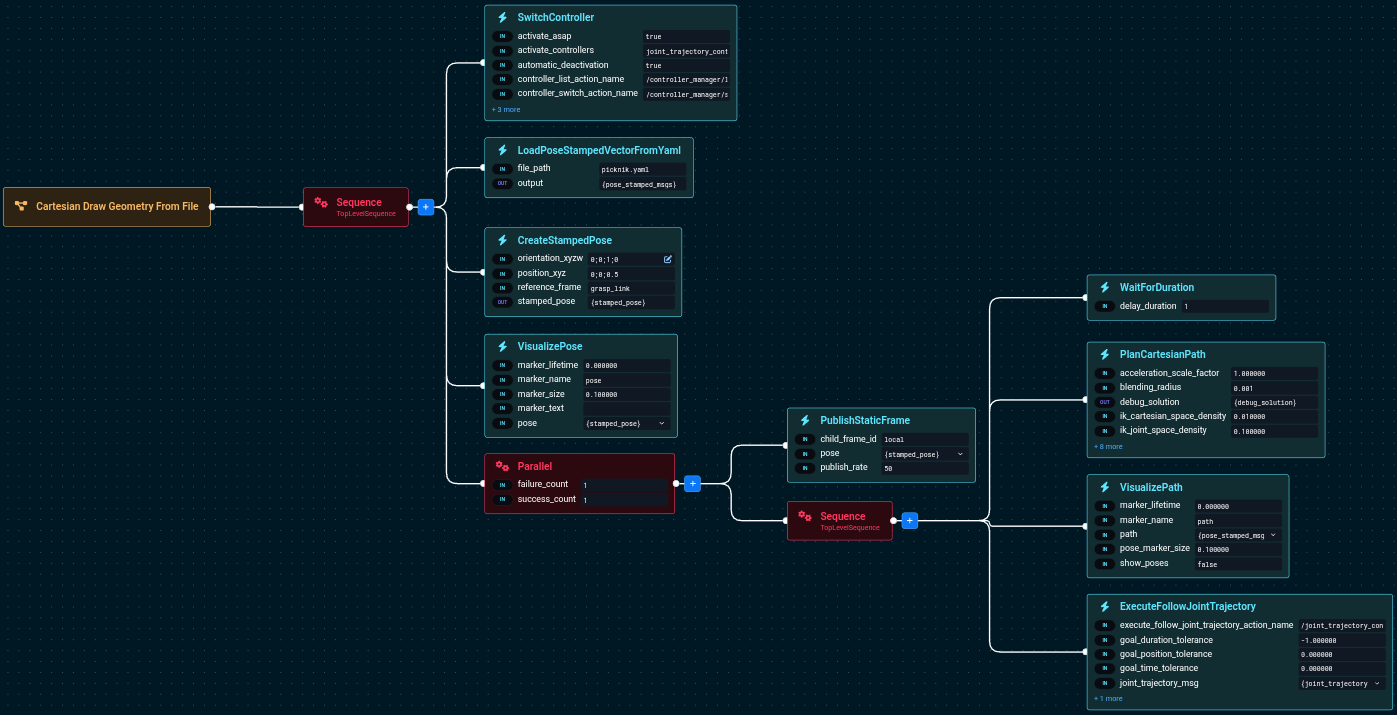This screenshot has width=1397, height=715.
Task: Edit the automatic_deactivation true field
Action: tap(686, 65)
